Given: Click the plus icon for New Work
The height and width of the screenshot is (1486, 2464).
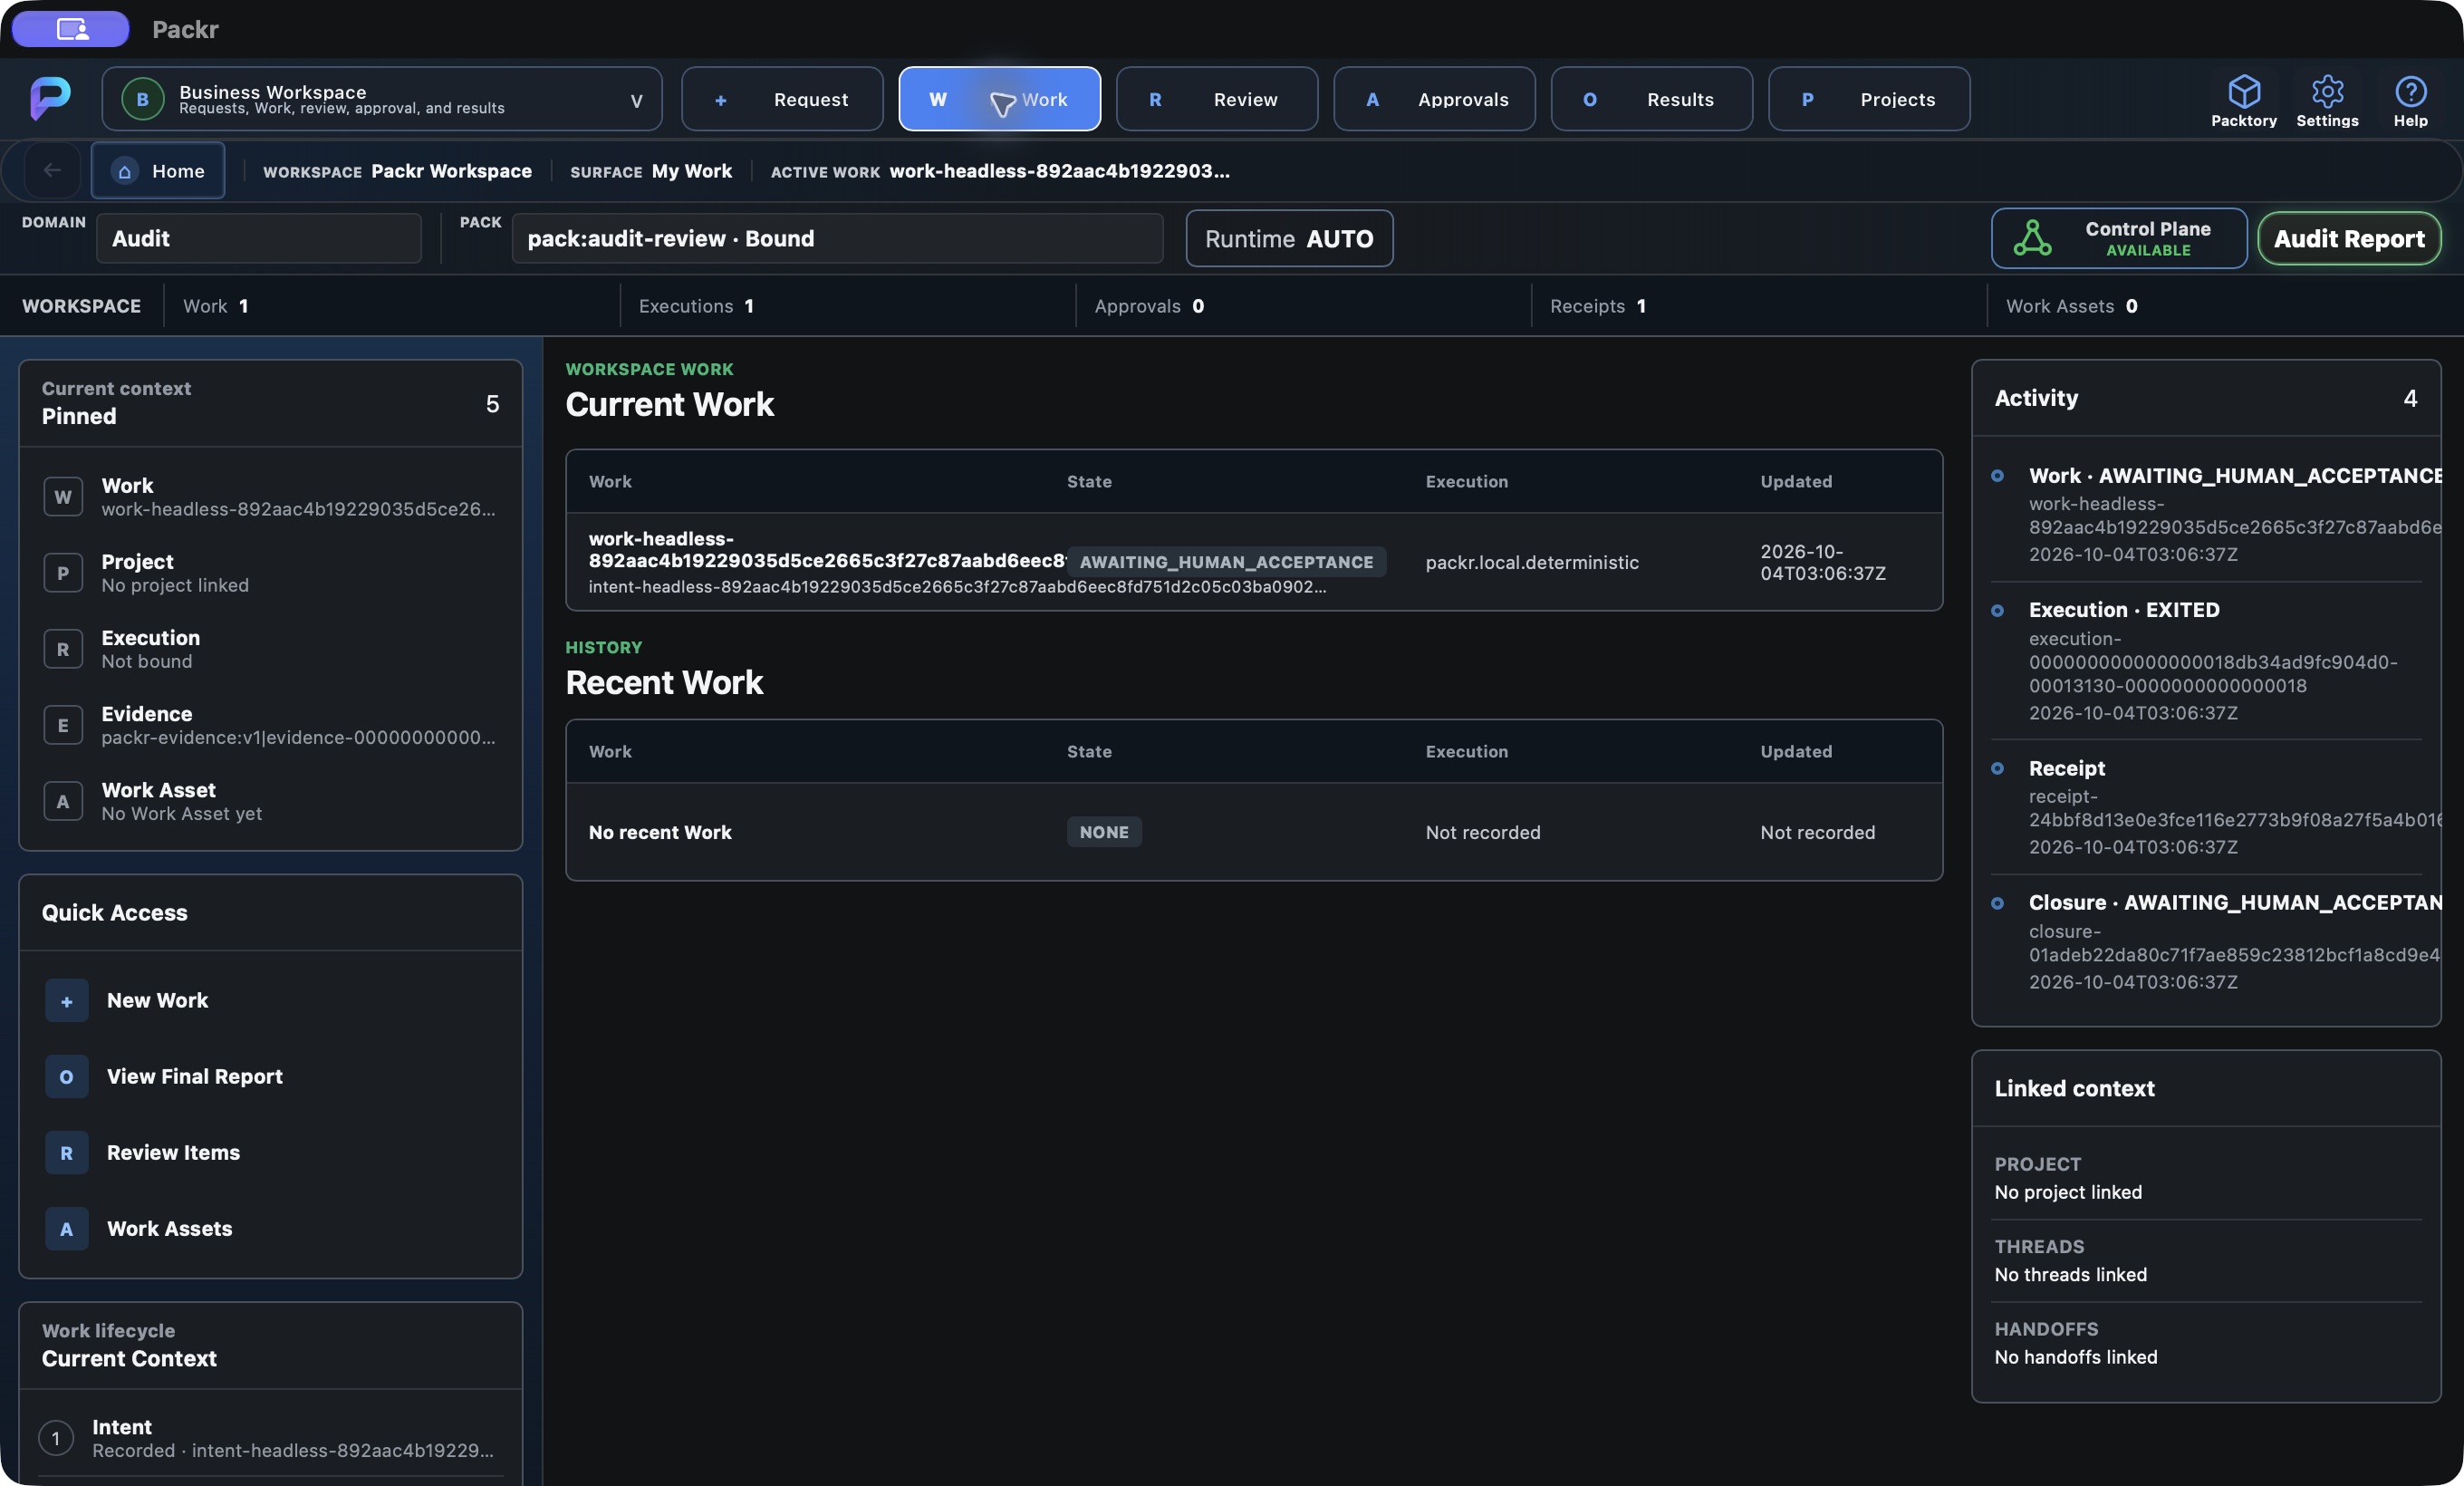Looking at the screenshot, I should click(x=66, y=1001).
